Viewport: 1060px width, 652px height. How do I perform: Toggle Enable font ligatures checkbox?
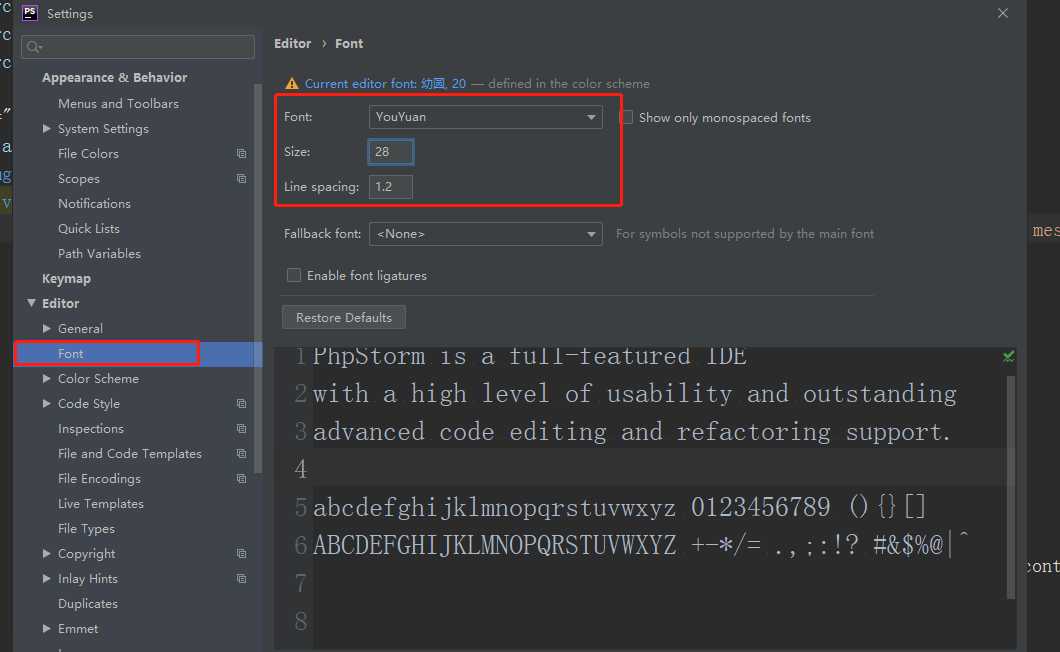pyautogui.click(x=293, y=275)
